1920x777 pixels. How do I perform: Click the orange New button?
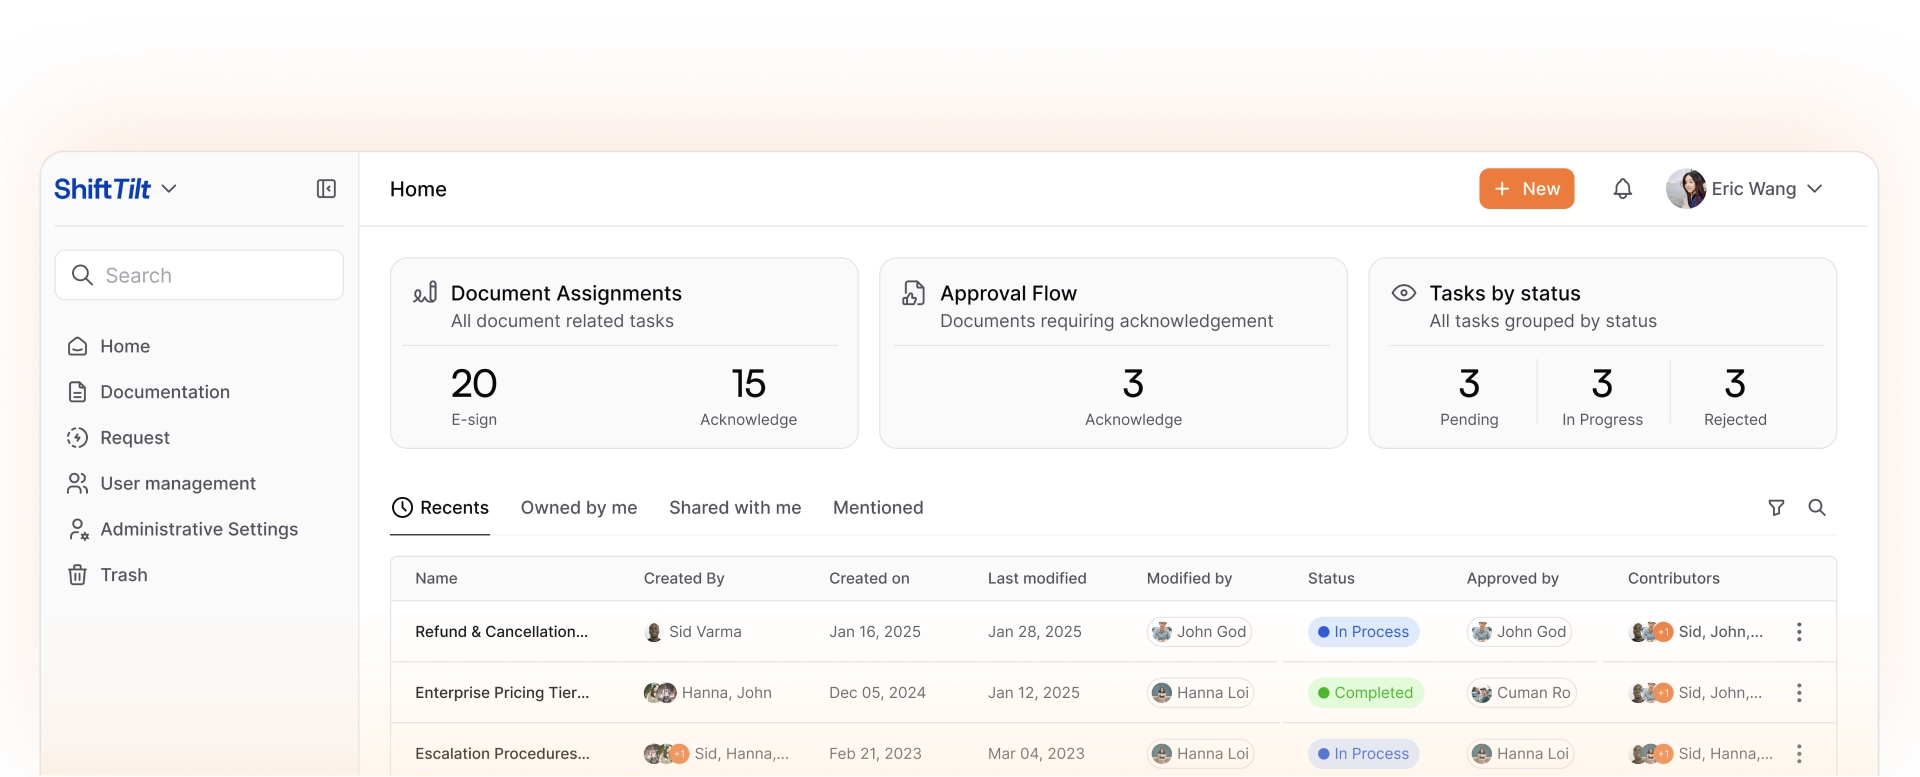click(1526, 189)
